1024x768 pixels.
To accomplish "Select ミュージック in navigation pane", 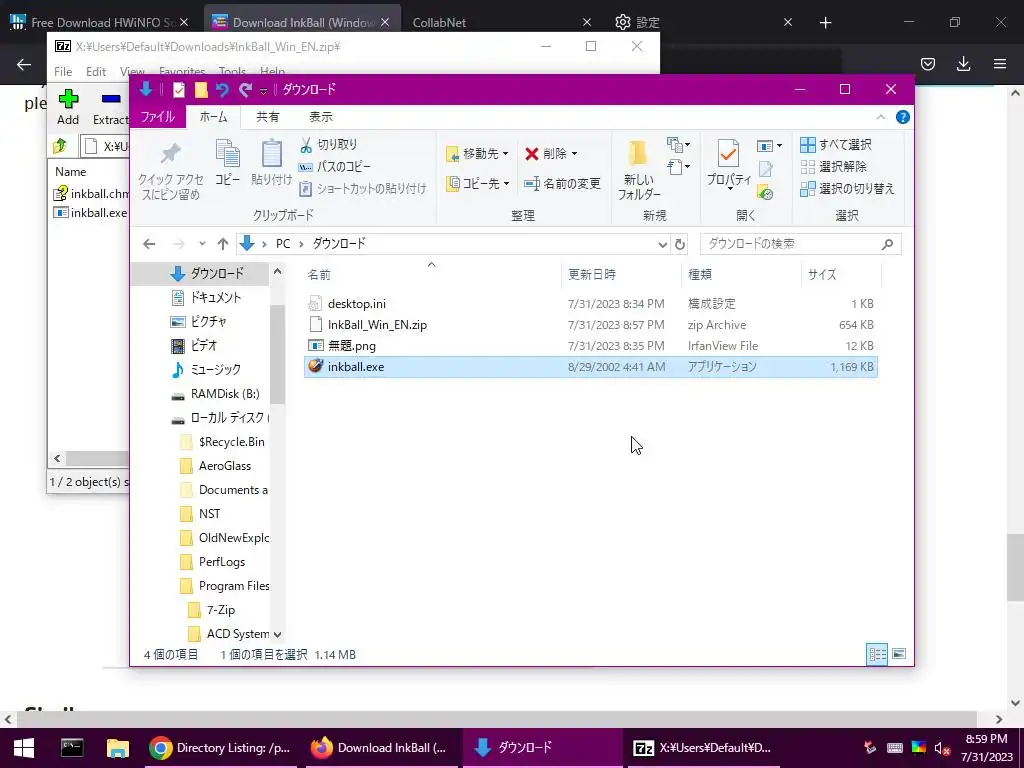I will [206, 370].
